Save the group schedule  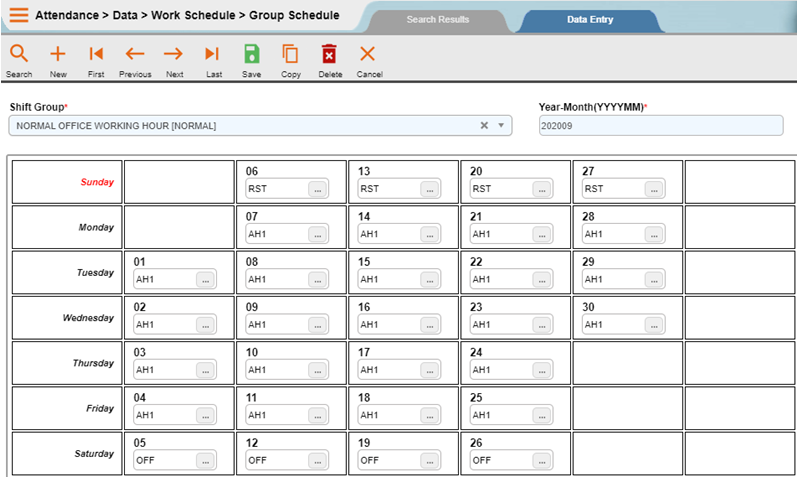252,55
